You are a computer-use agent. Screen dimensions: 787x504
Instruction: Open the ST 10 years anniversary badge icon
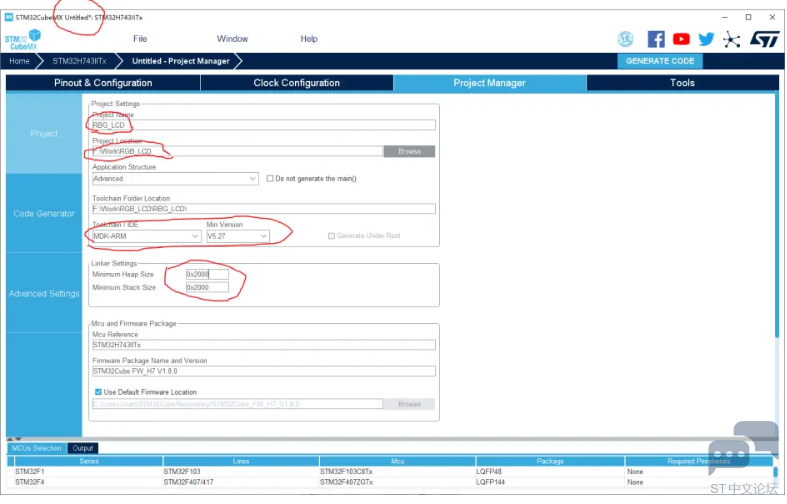pos(625,39)
